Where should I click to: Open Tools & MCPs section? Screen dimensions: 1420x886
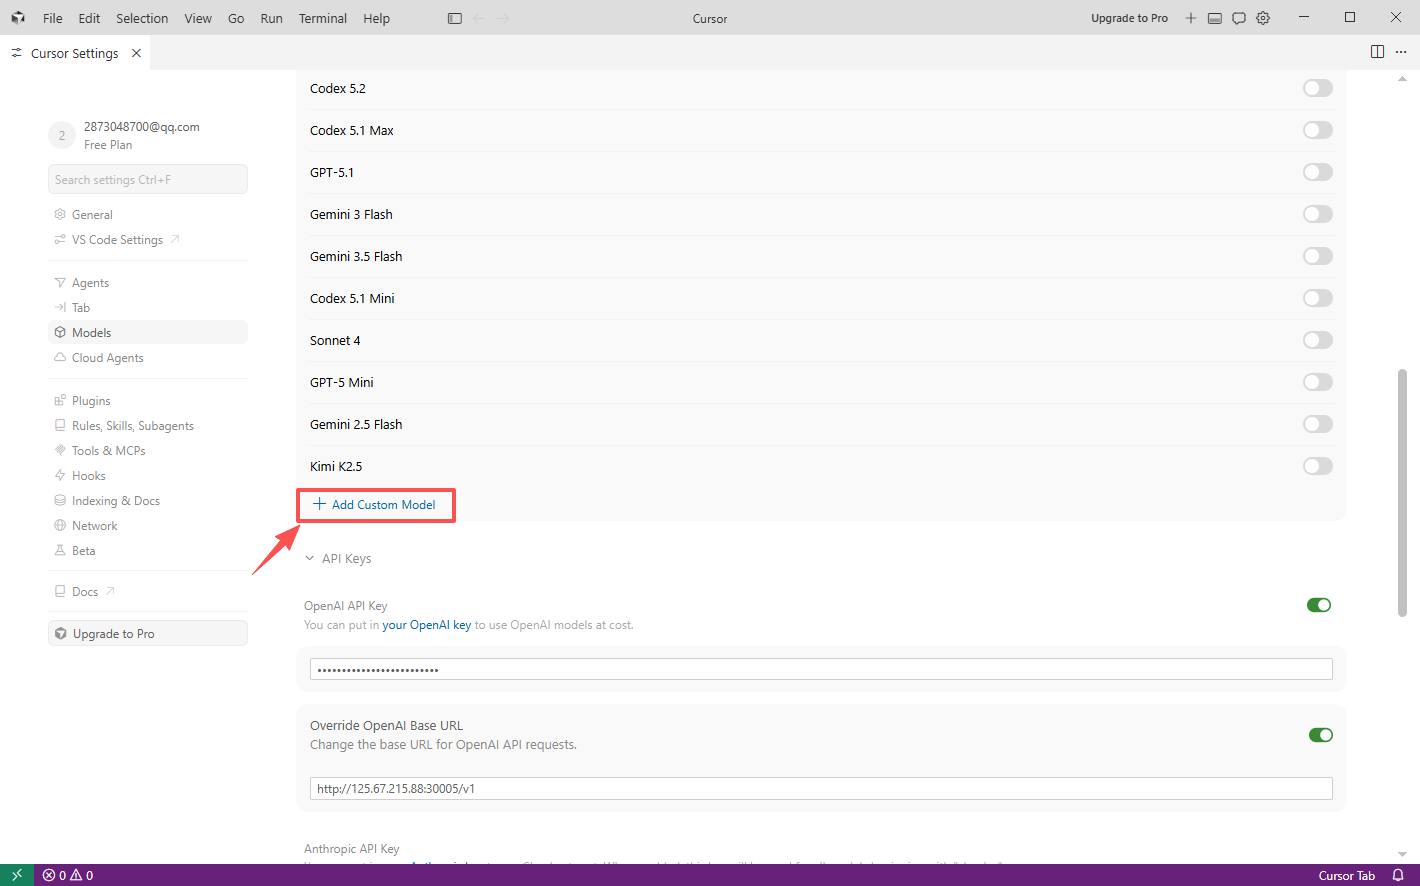click(x=148, y=451)
